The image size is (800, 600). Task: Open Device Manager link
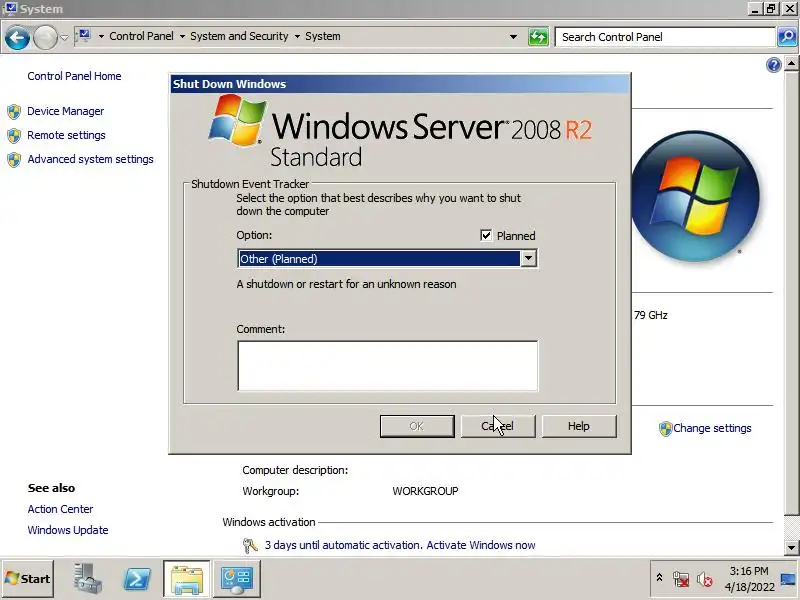point(65,111)
